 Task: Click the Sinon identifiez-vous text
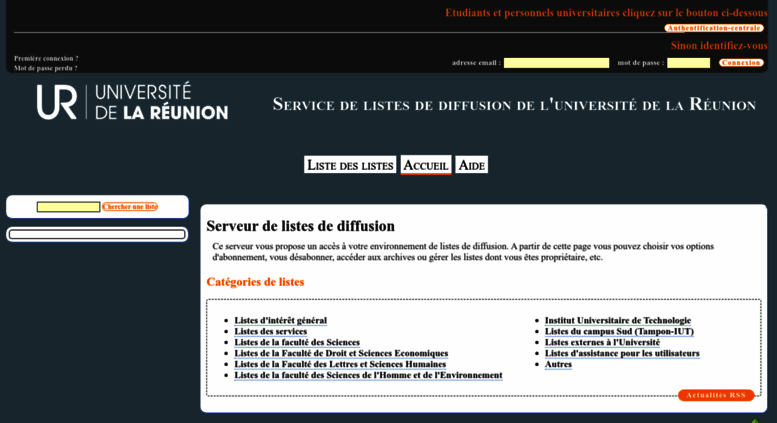[x=719, y=46]
